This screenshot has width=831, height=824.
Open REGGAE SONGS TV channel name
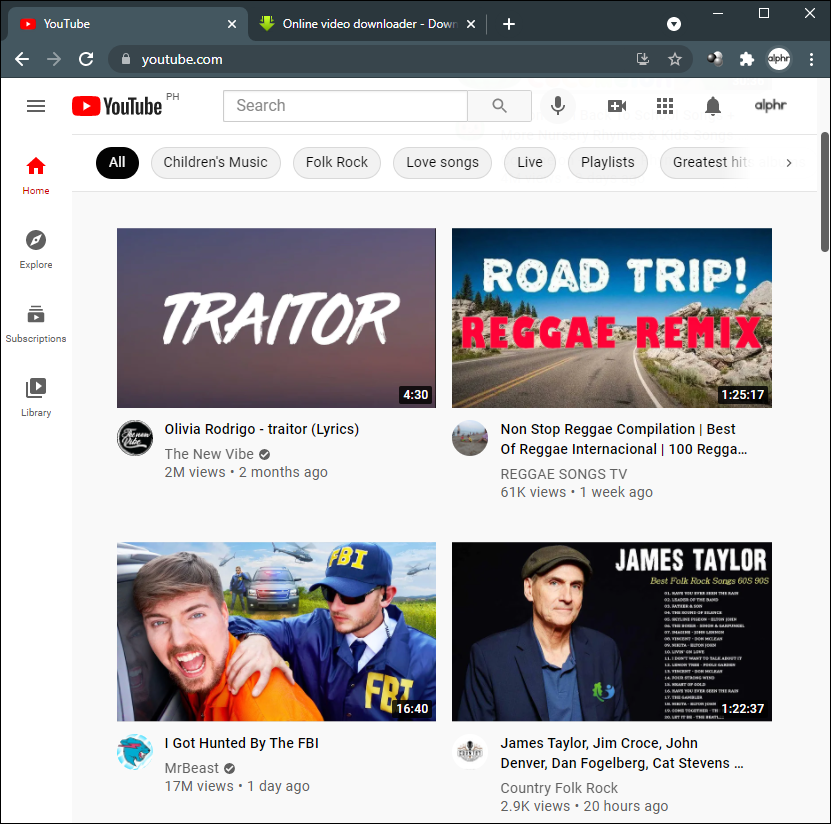coord(563,474)
